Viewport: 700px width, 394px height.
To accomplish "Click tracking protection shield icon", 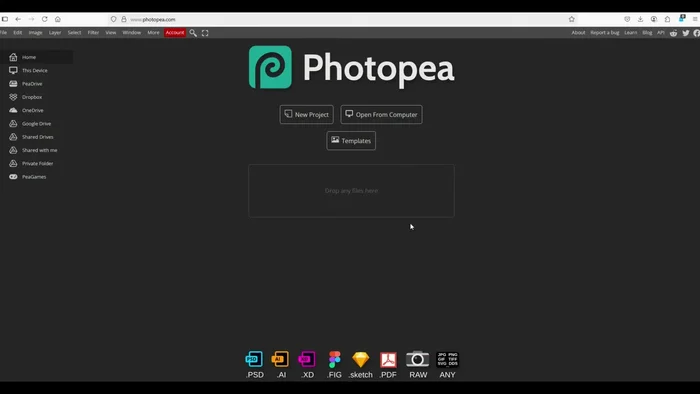I will [113, 19].
